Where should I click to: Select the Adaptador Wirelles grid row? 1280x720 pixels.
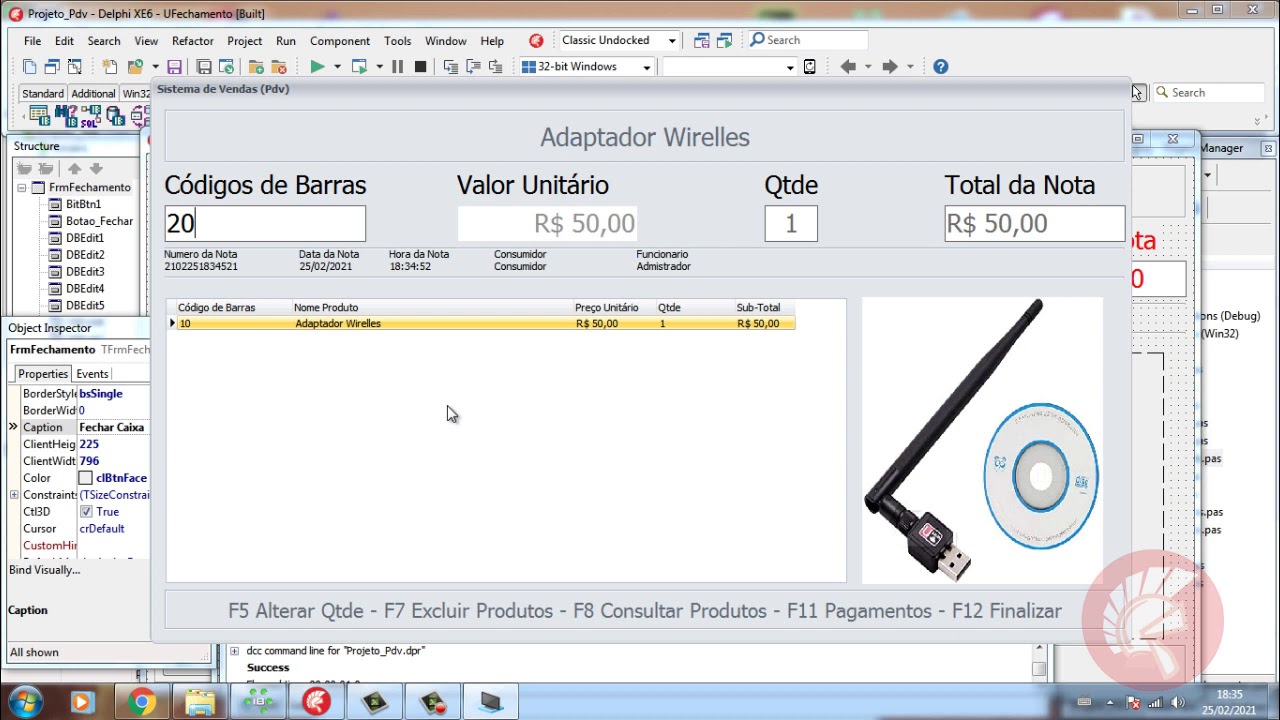click(485, 324)
